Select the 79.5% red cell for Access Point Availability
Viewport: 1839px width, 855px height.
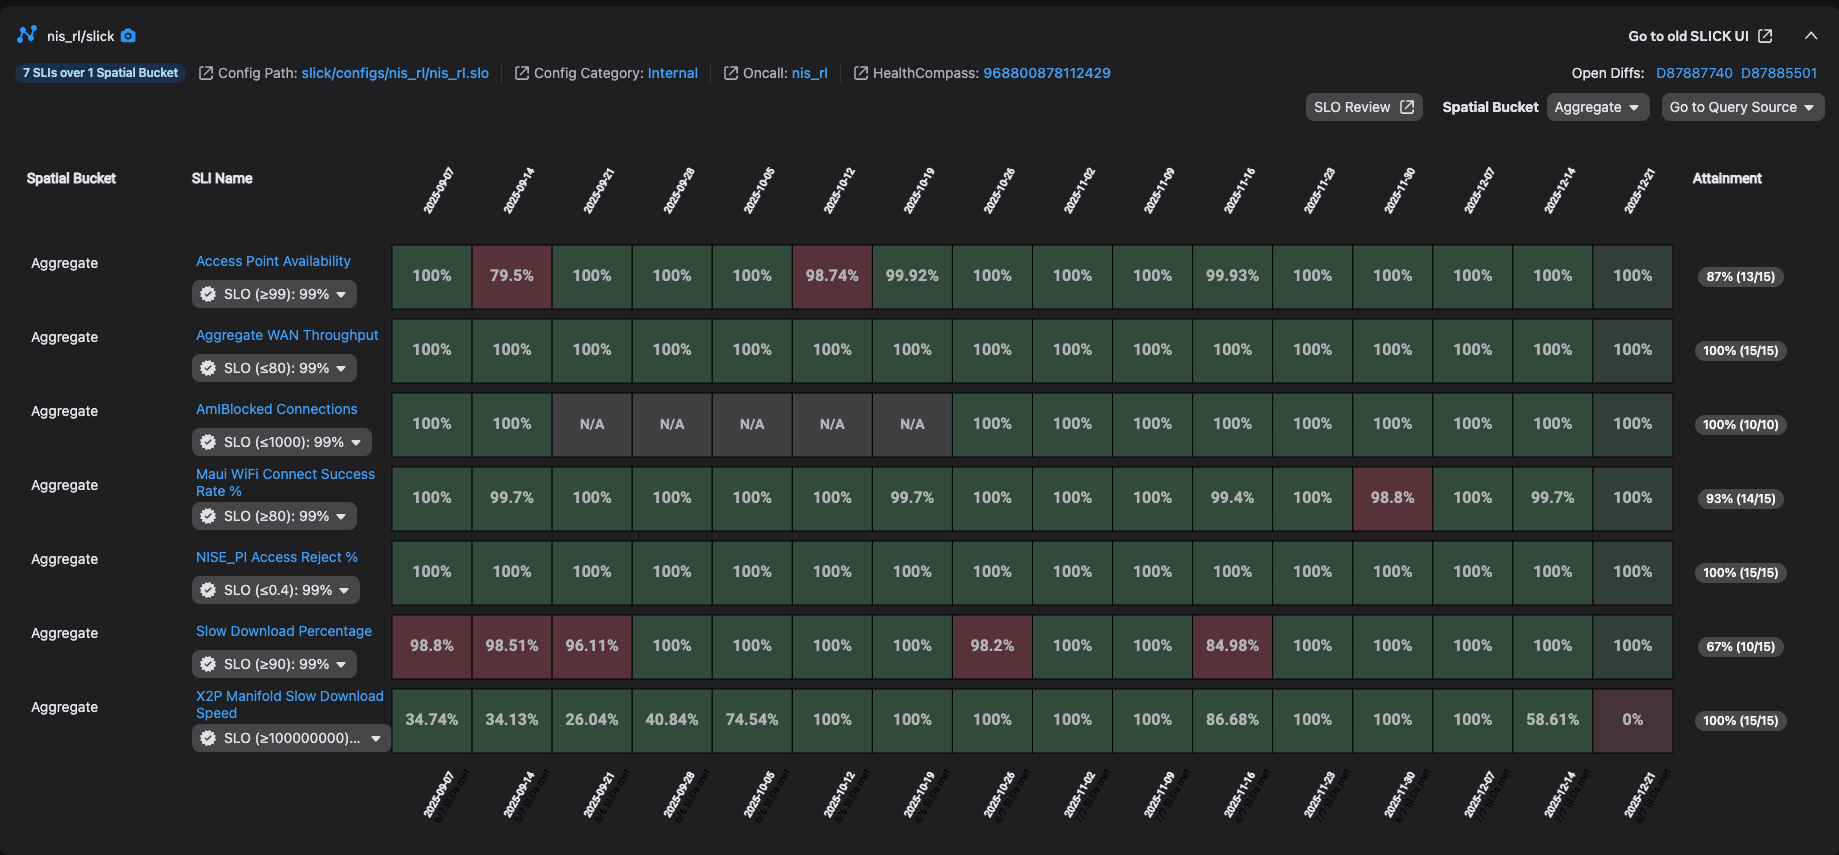[512, 276]
